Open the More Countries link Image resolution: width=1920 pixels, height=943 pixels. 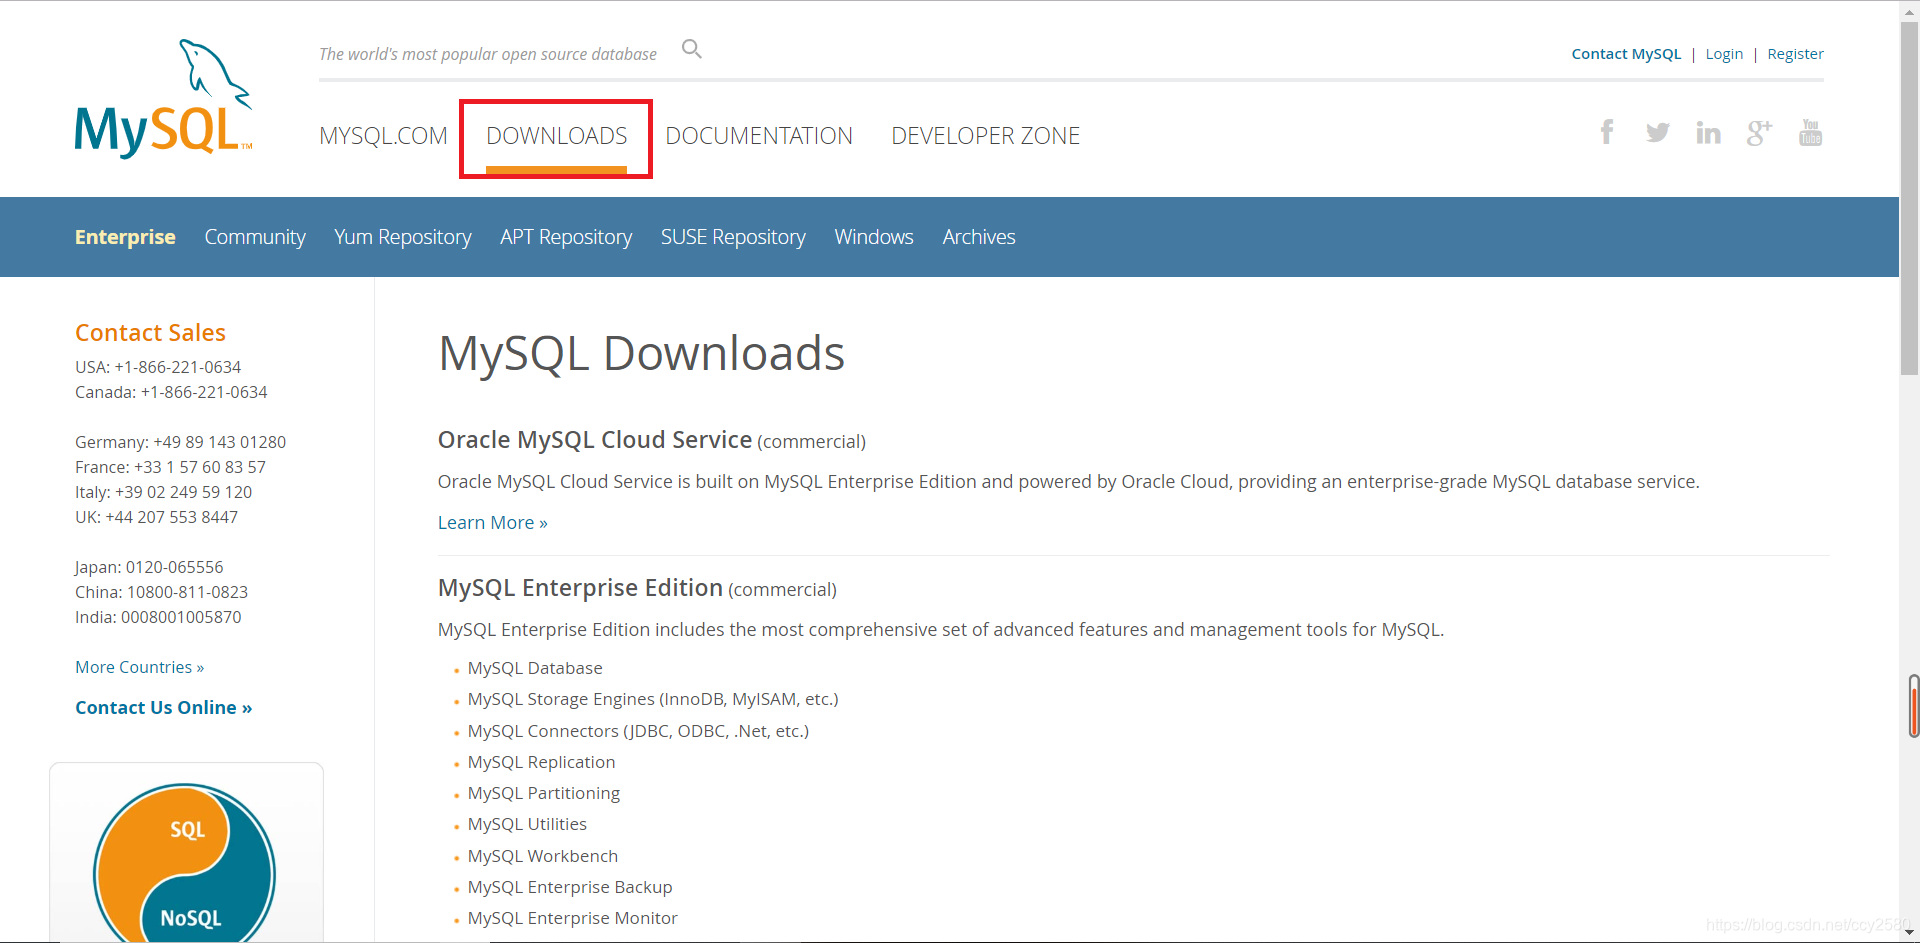coord(140,667)
